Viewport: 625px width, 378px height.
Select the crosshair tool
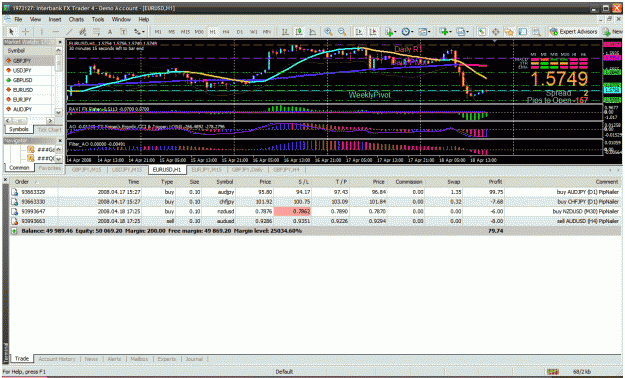(x=26, y=32)
